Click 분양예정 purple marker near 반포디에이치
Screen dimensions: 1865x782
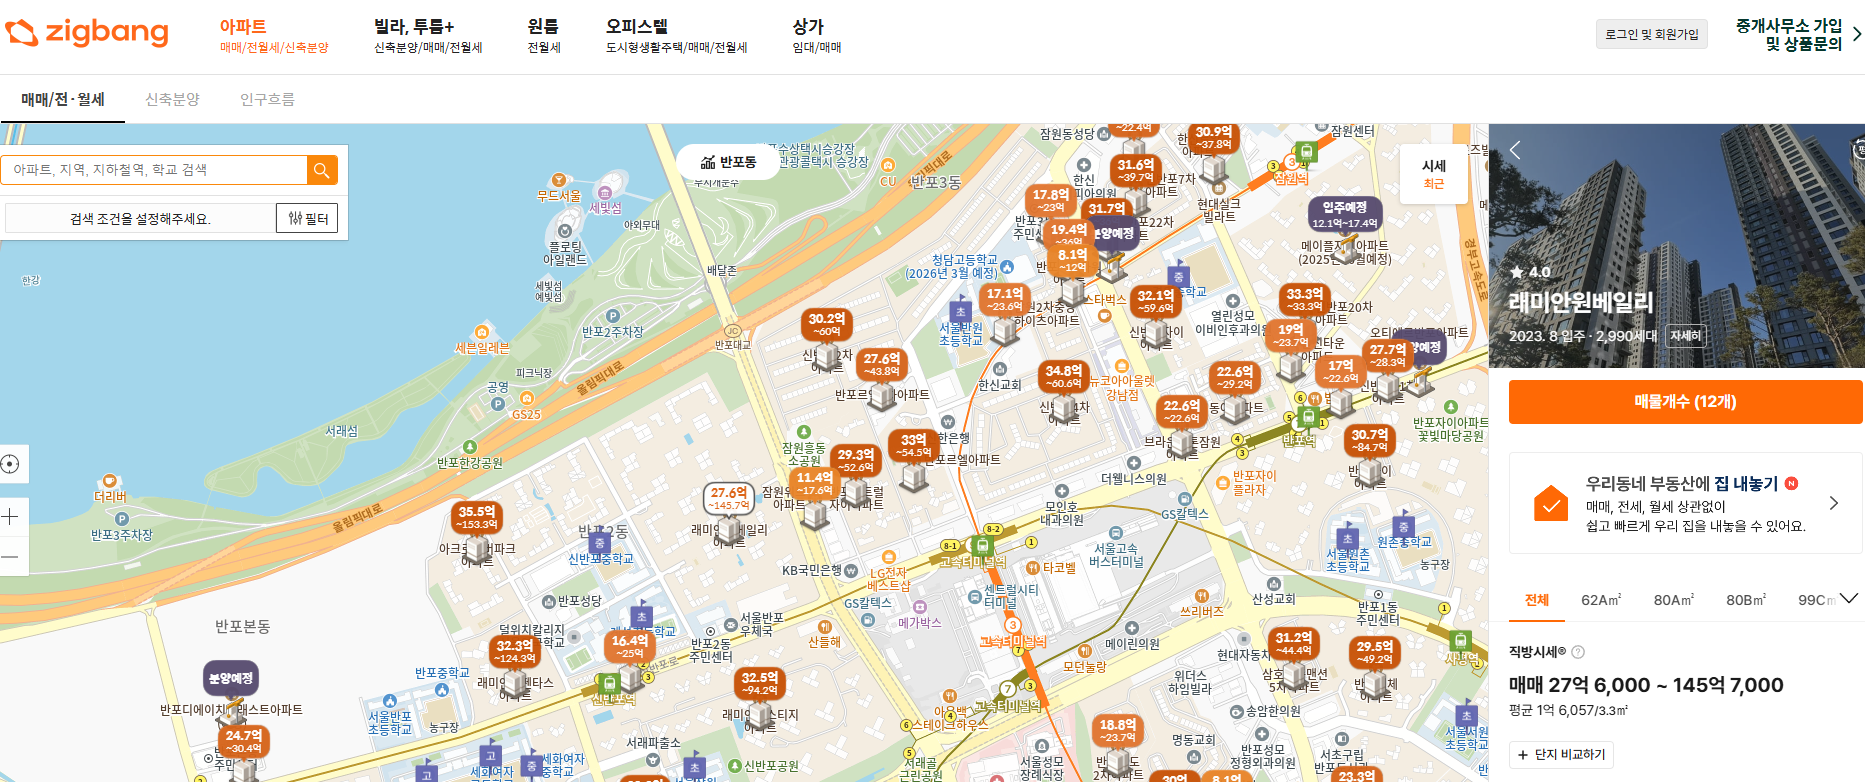pos(231,678)
